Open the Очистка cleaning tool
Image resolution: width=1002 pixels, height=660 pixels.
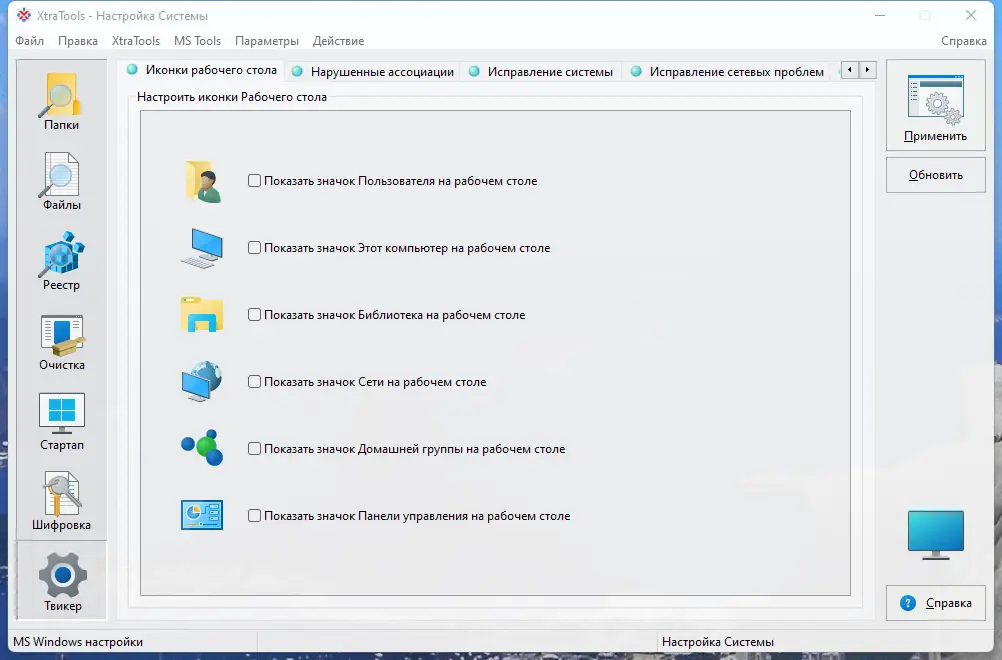(x=61, y=340)
